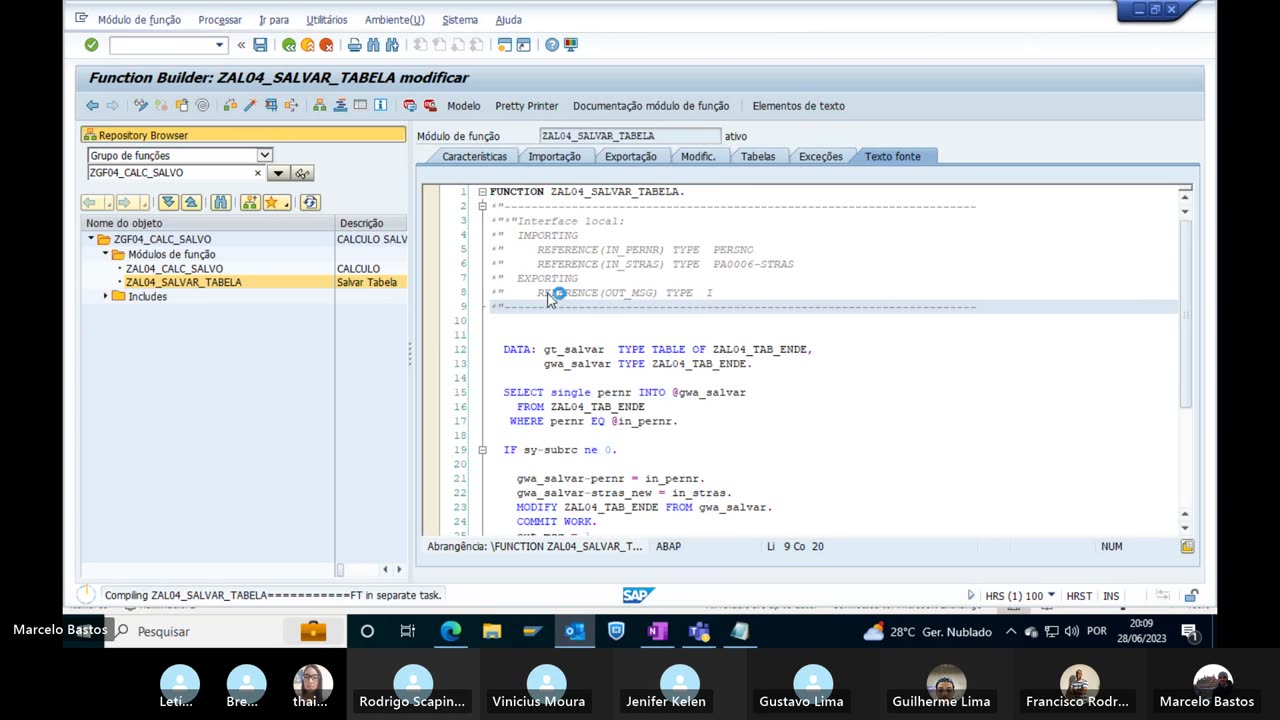This screenshot has width=1280, height=720.
Task: Click the Refresh object list icon
Action: pos(310,202)
